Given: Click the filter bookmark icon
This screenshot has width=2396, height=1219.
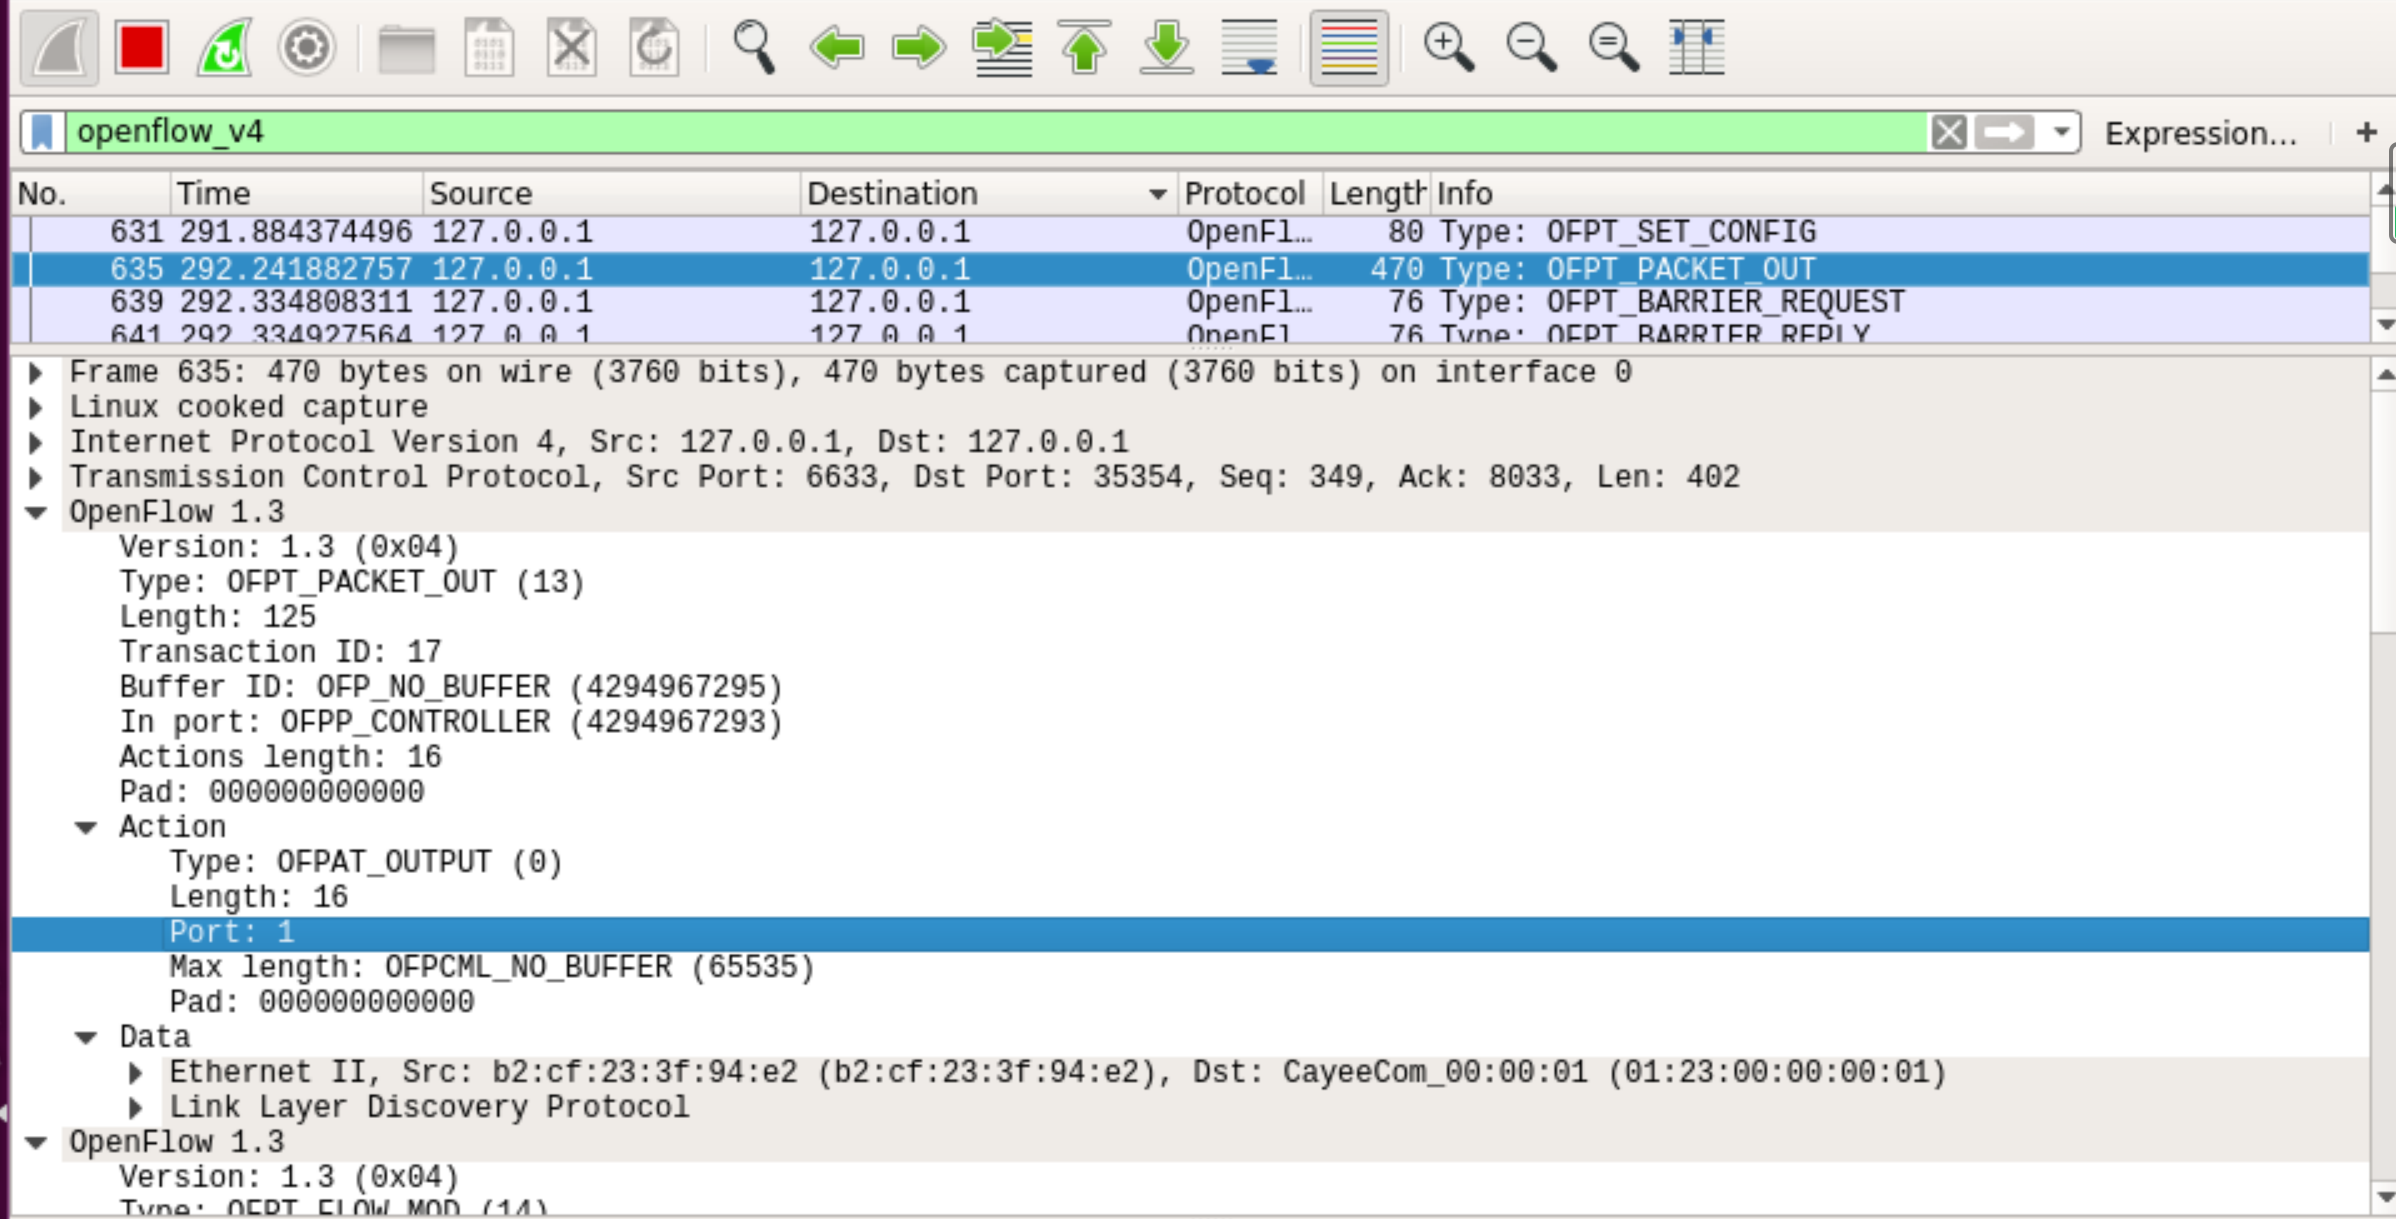Looking at the screenshot, I should [x=43, y=132].
